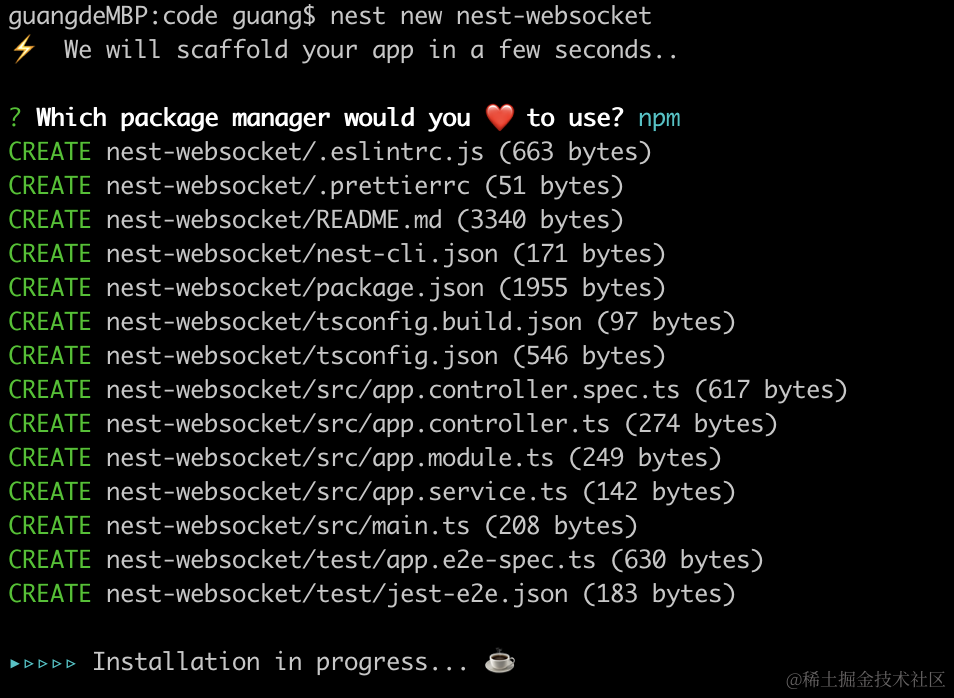
Task: Click the app.controller.spec.ts file path
Action: click(x=393, y=390)
